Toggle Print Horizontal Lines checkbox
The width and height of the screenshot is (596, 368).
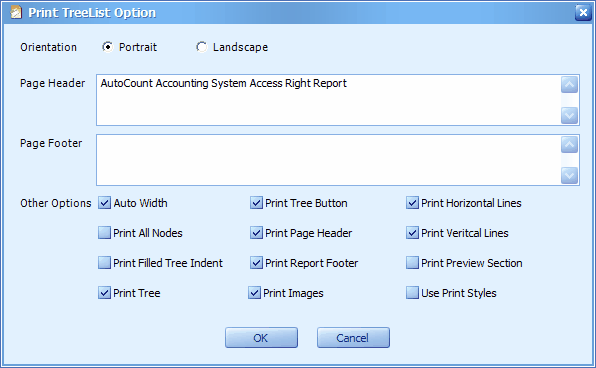(x=412, y=203)
